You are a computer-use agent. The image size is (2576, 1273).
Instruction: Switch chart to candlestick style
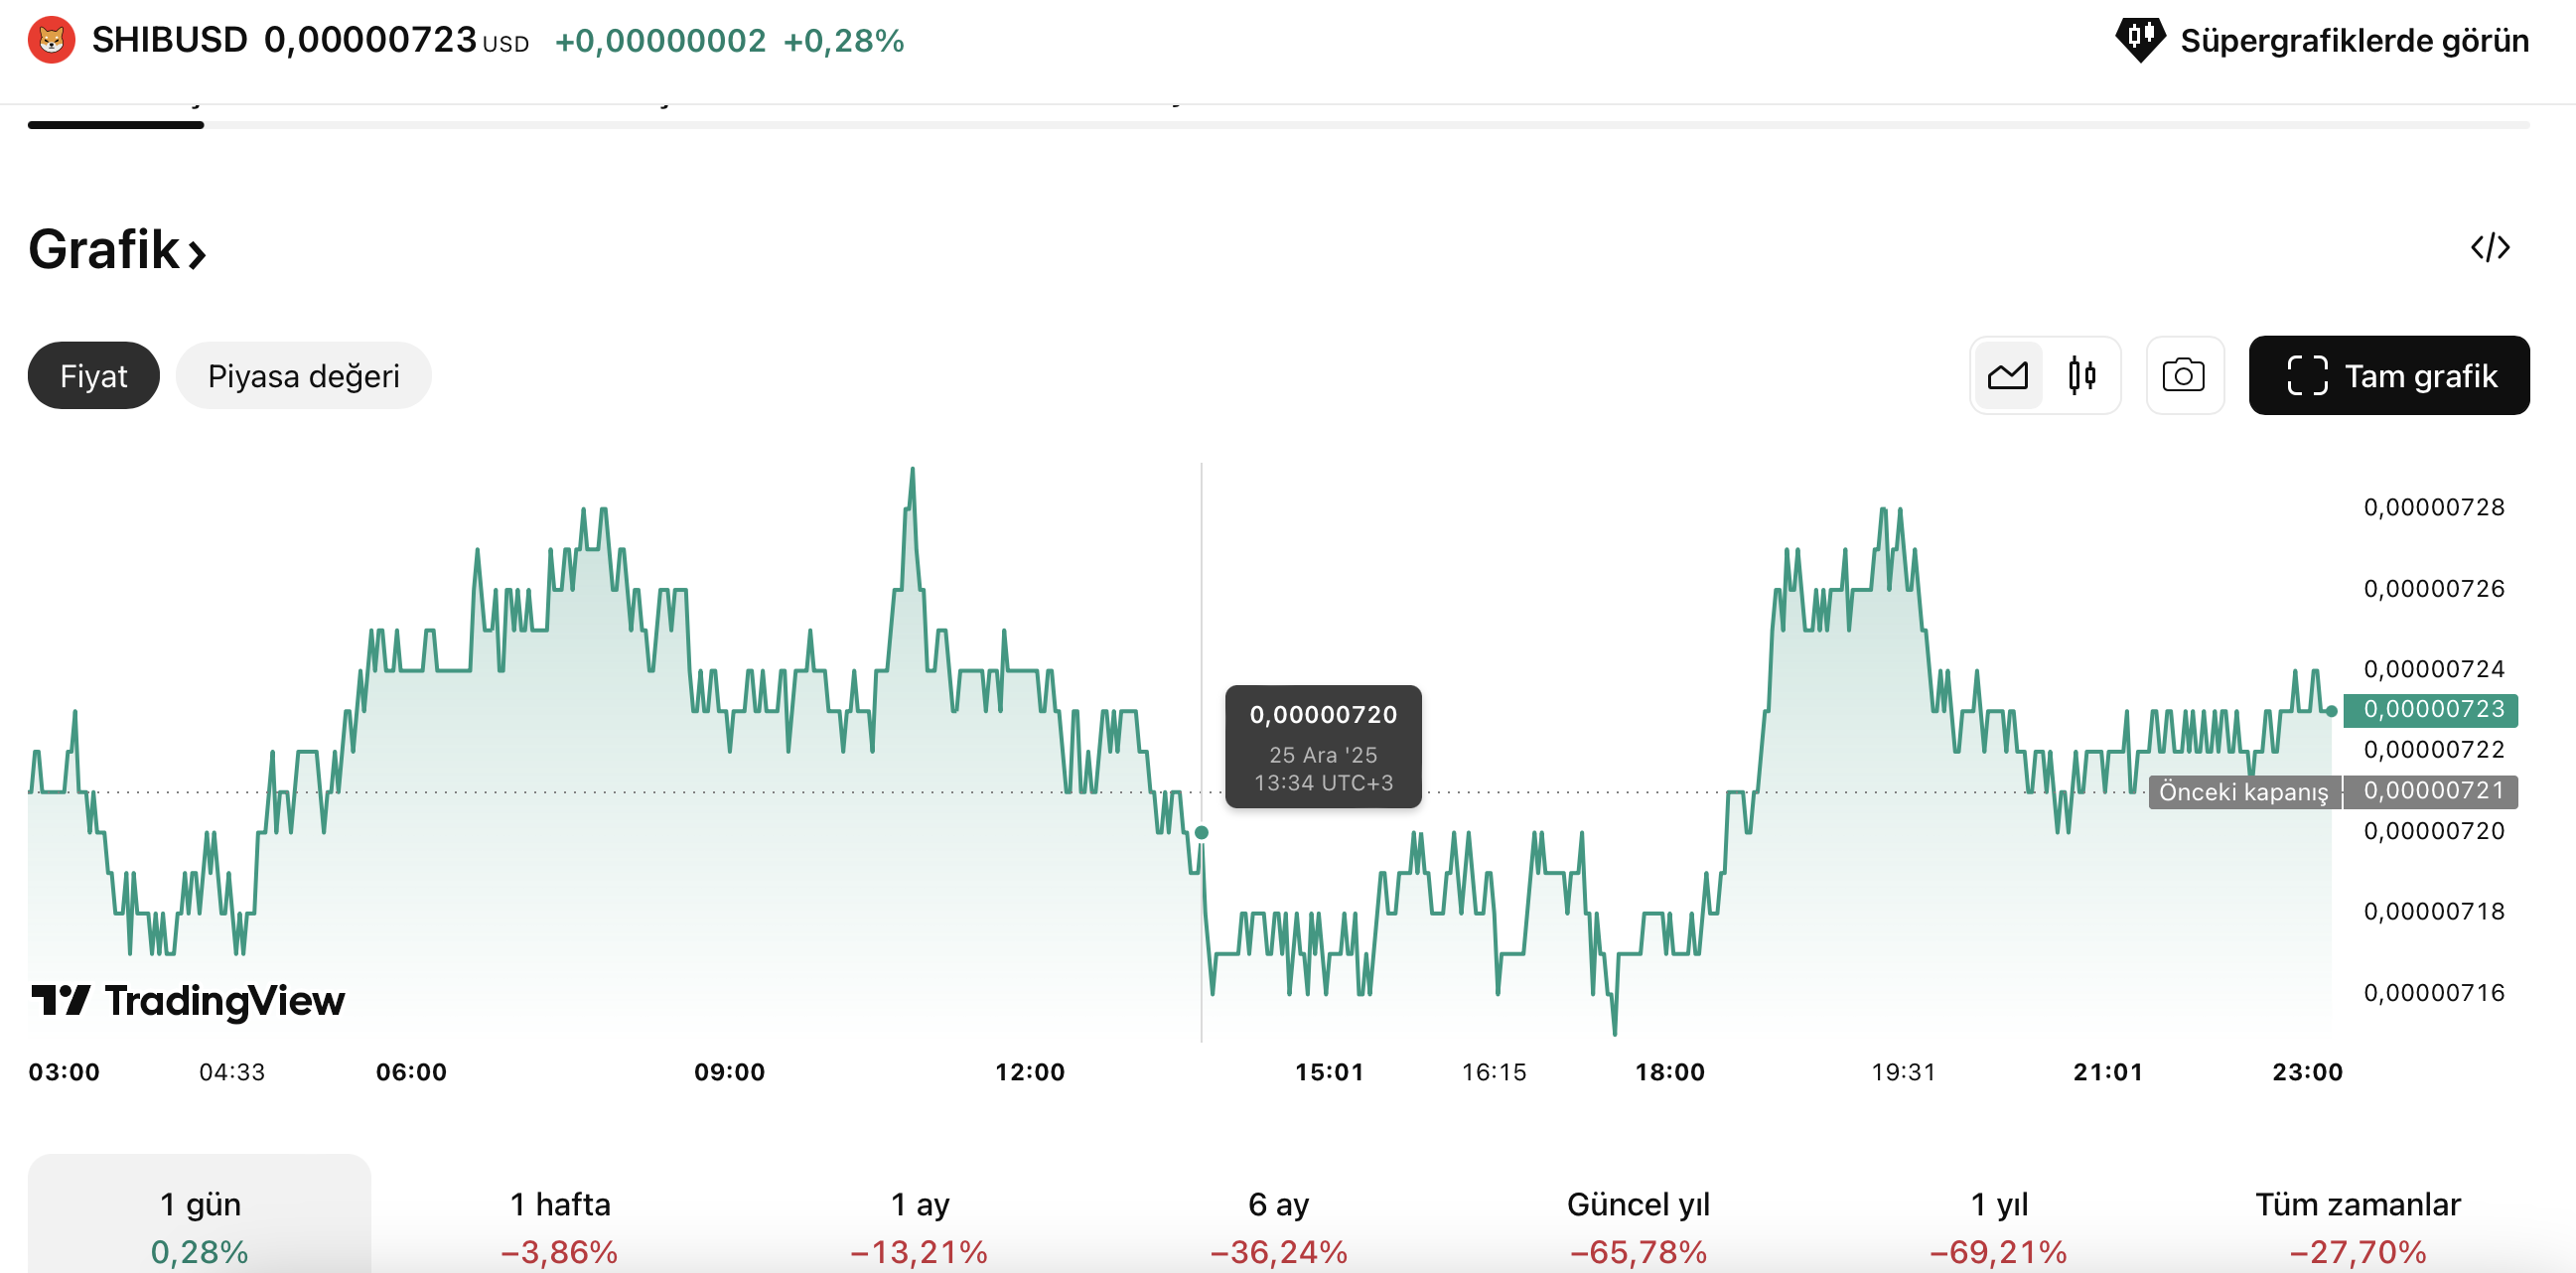2081,376
